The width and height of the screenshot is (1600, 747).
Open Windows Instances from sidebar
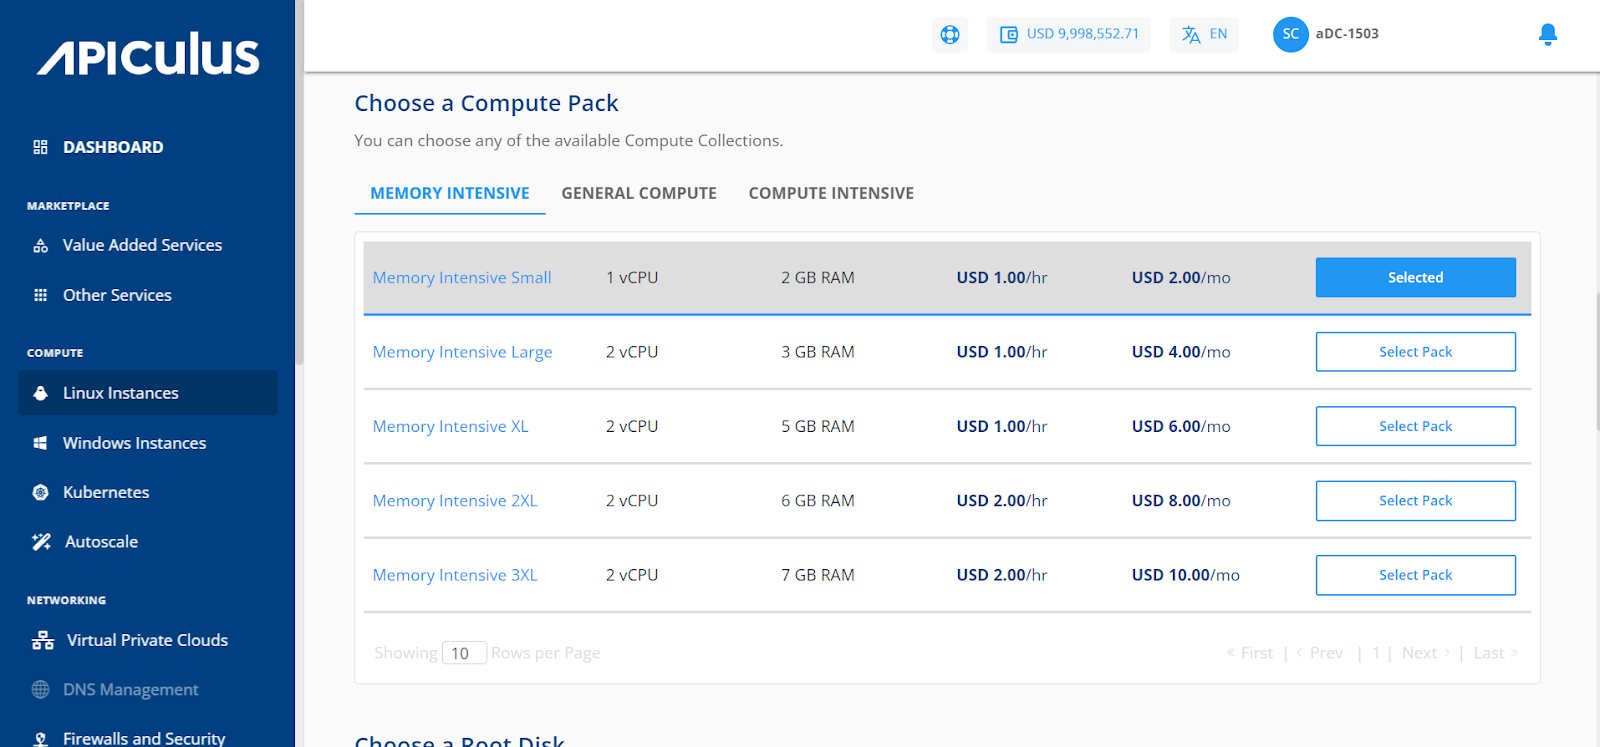click(x=134, y=443)
